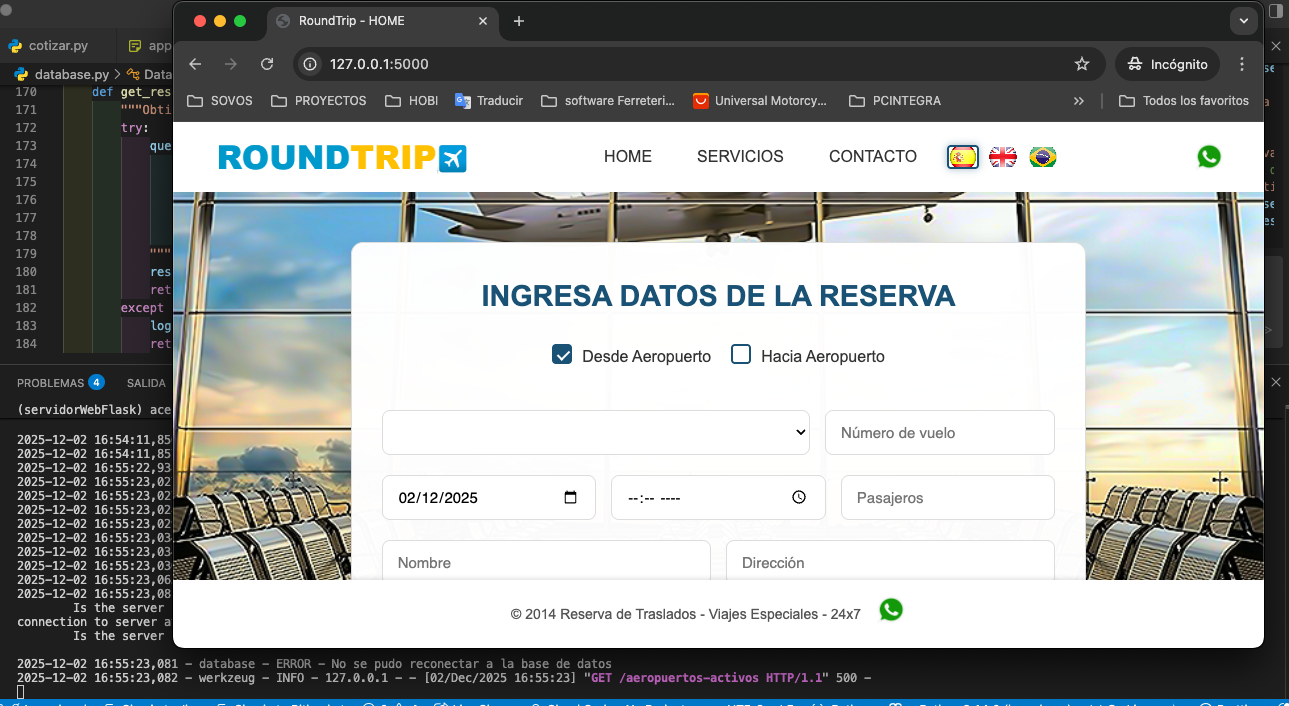
Task: Click the RoundTrip airplane logo icon
Action: tap(453, 158)
